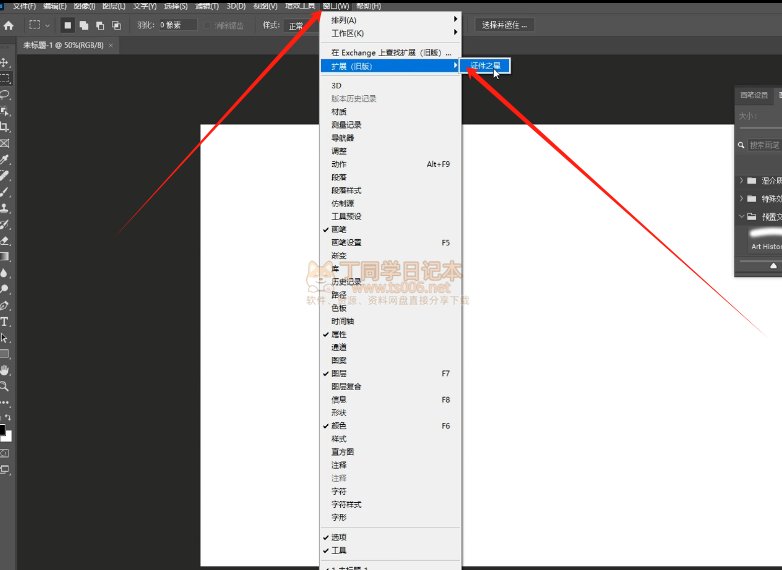Select the Eyedropper tool
This screenshot has height=570, width=782.
tap(5, 160)
